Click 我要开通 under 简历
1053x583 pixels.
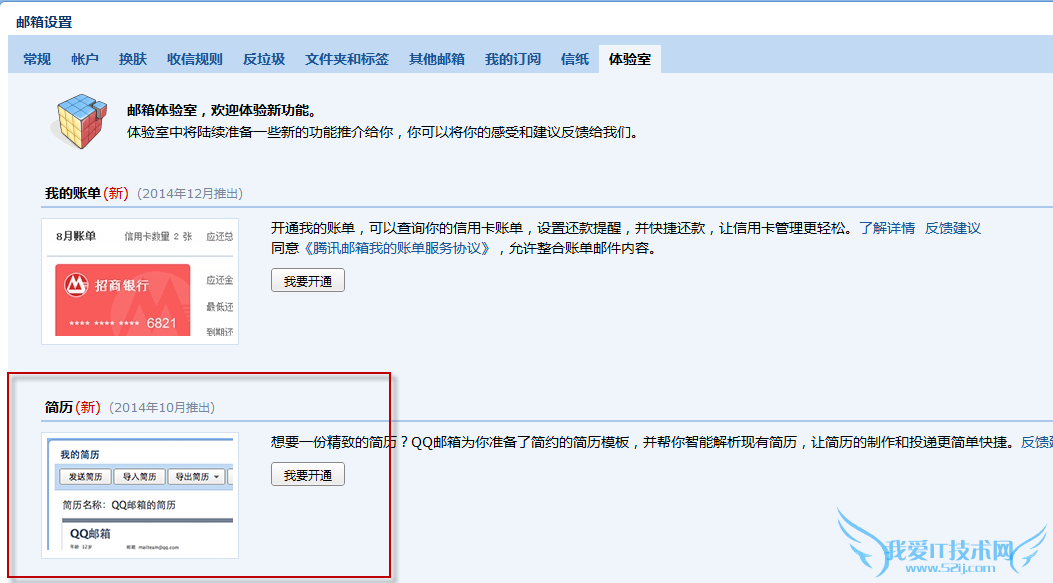point(308,475)
